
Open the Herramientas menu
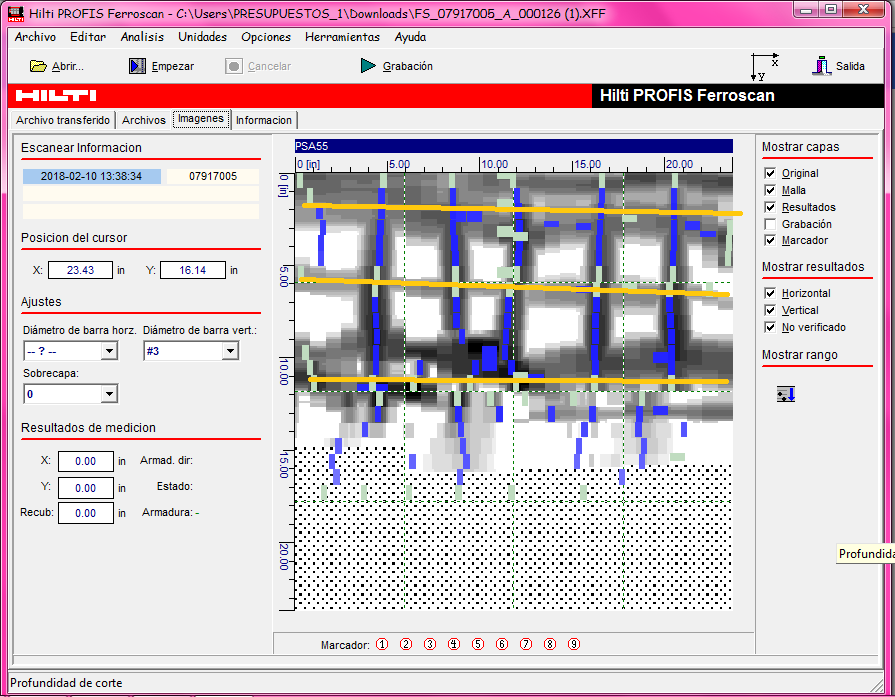pyautogui.click(x=342, y=37)
